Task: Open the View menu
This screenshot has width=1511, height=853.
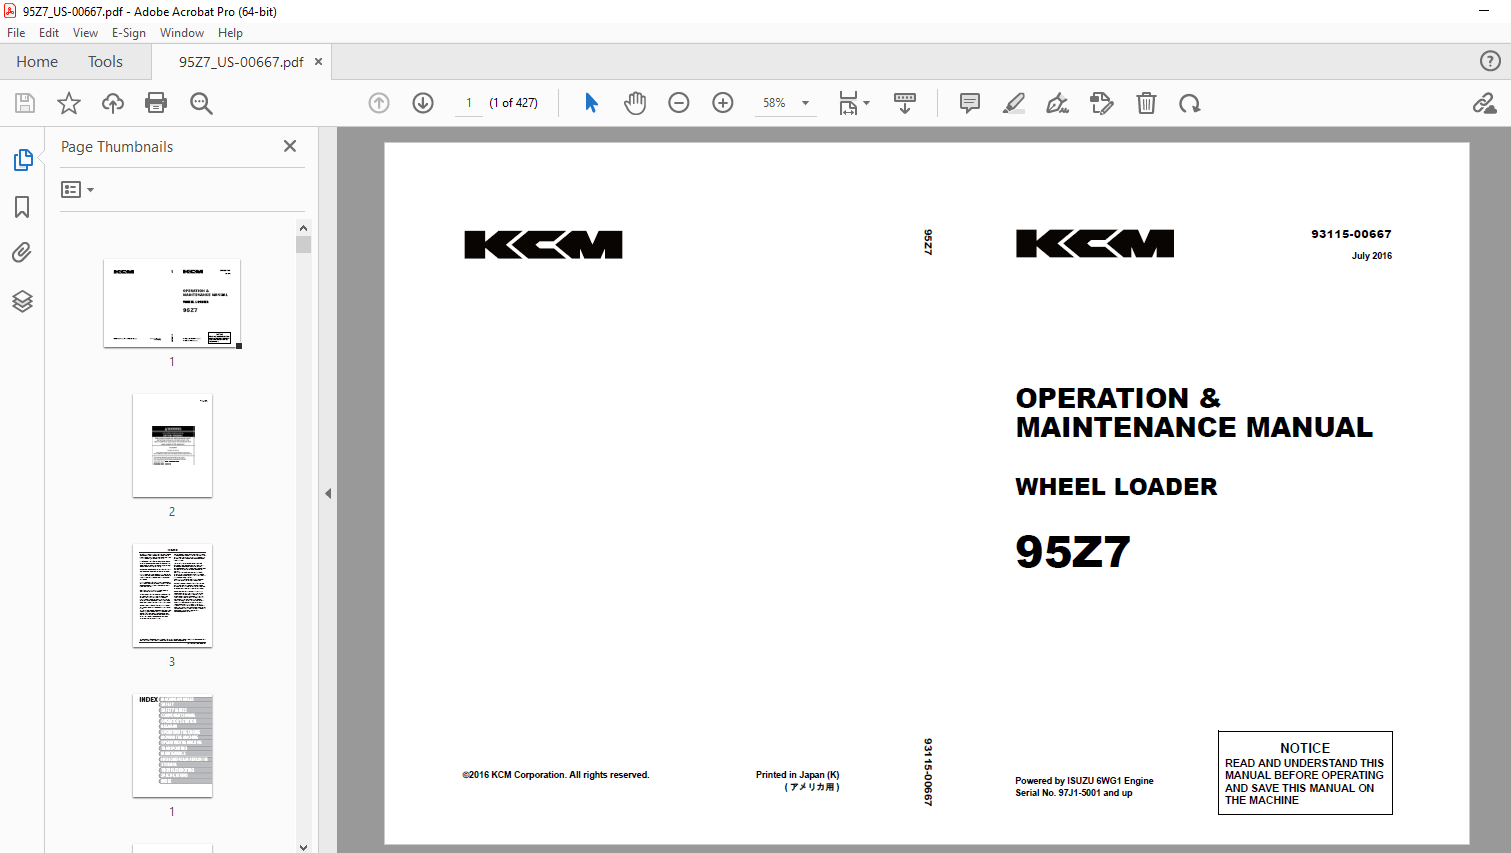Action: click(x=85, y=32)
